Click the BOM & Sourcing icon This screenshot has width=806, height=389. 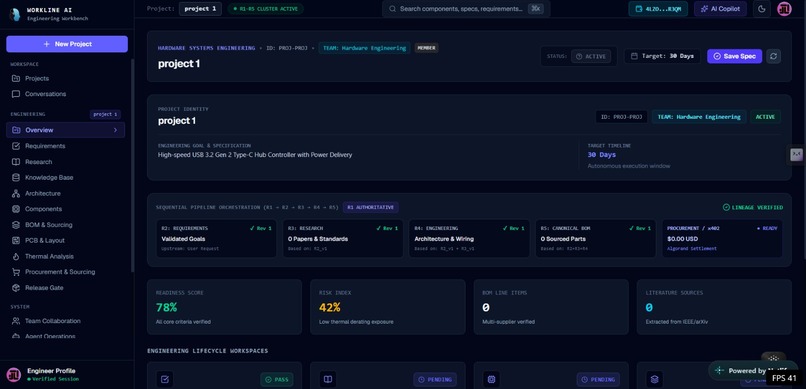click(x=16, y=225)
